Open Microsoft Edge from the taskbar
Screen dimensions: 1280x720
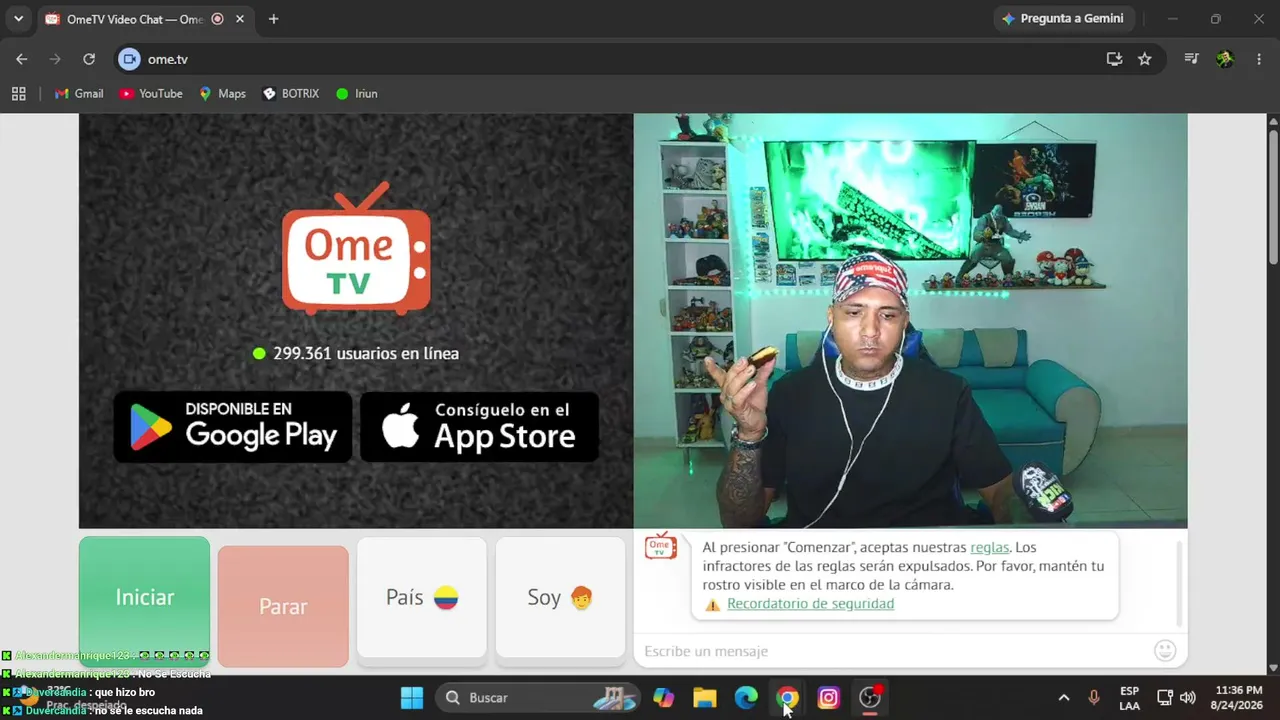pyautogui.click(x=746, y=698)
